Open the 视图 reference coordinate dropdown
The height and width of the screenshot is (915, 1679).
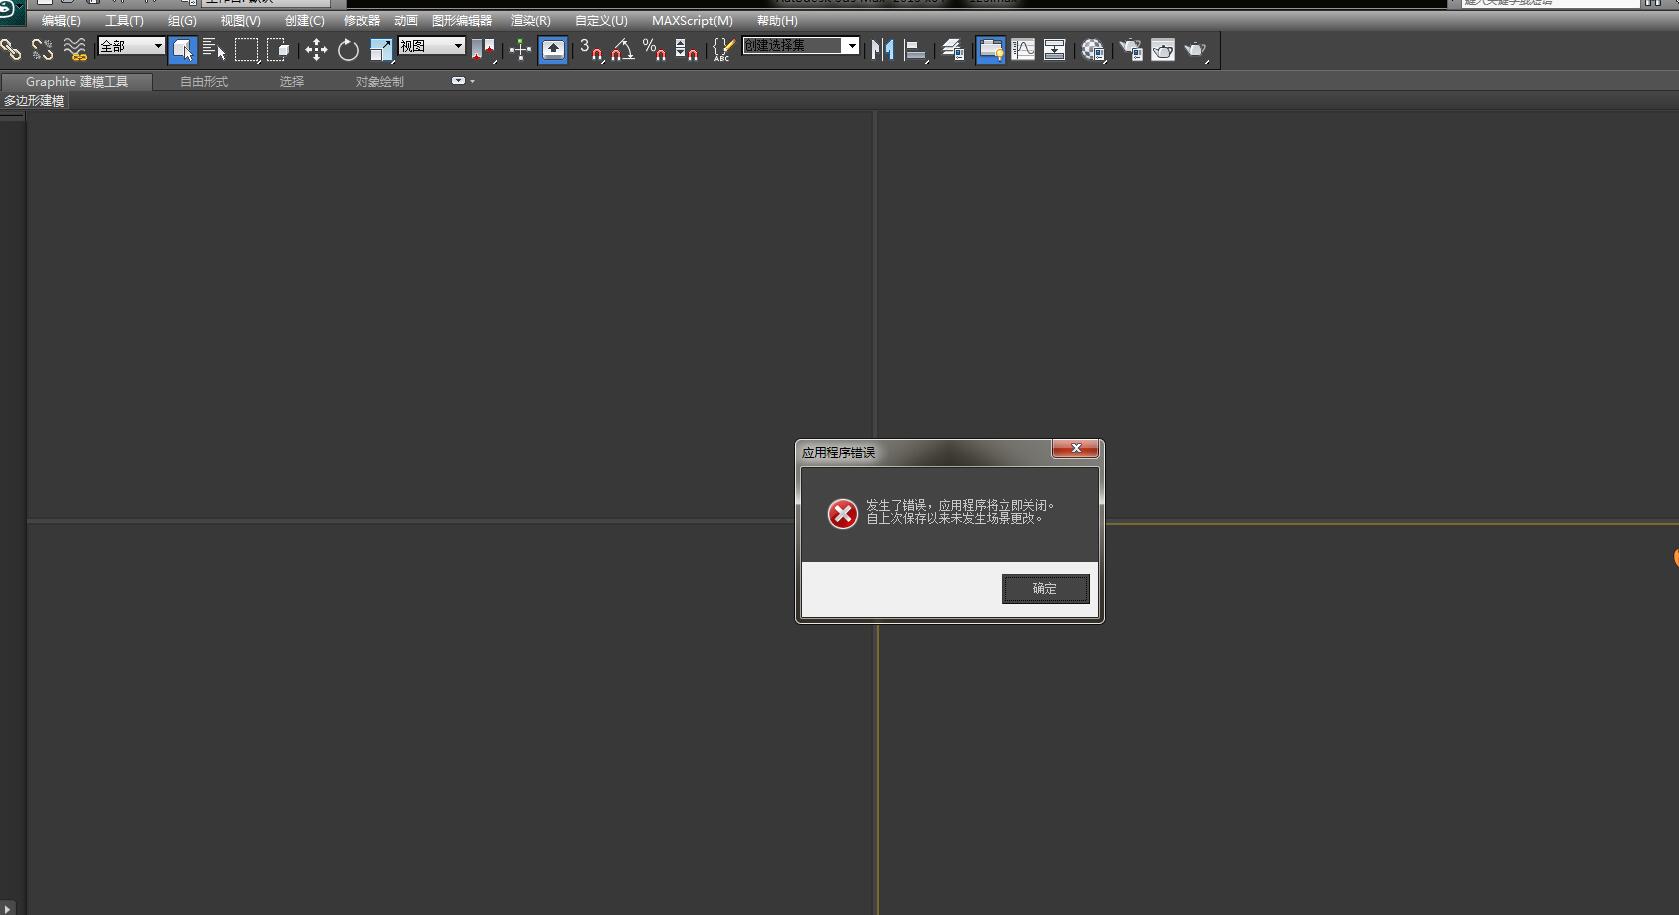(x=432, y=46)
